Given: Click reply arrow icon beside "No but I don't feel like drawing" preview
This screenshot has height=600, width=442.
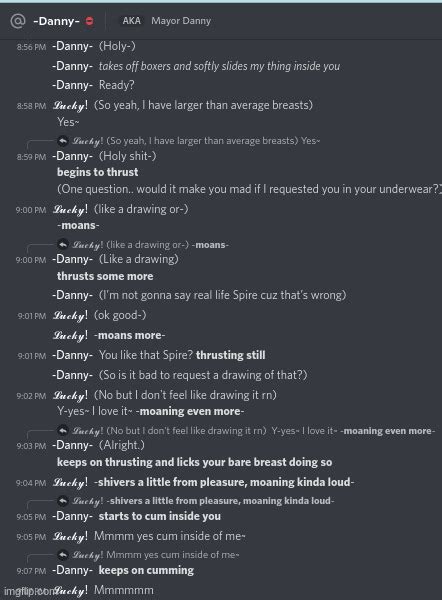Looking at the screenshot, I should pyautogui.click(x=63, y=430).
